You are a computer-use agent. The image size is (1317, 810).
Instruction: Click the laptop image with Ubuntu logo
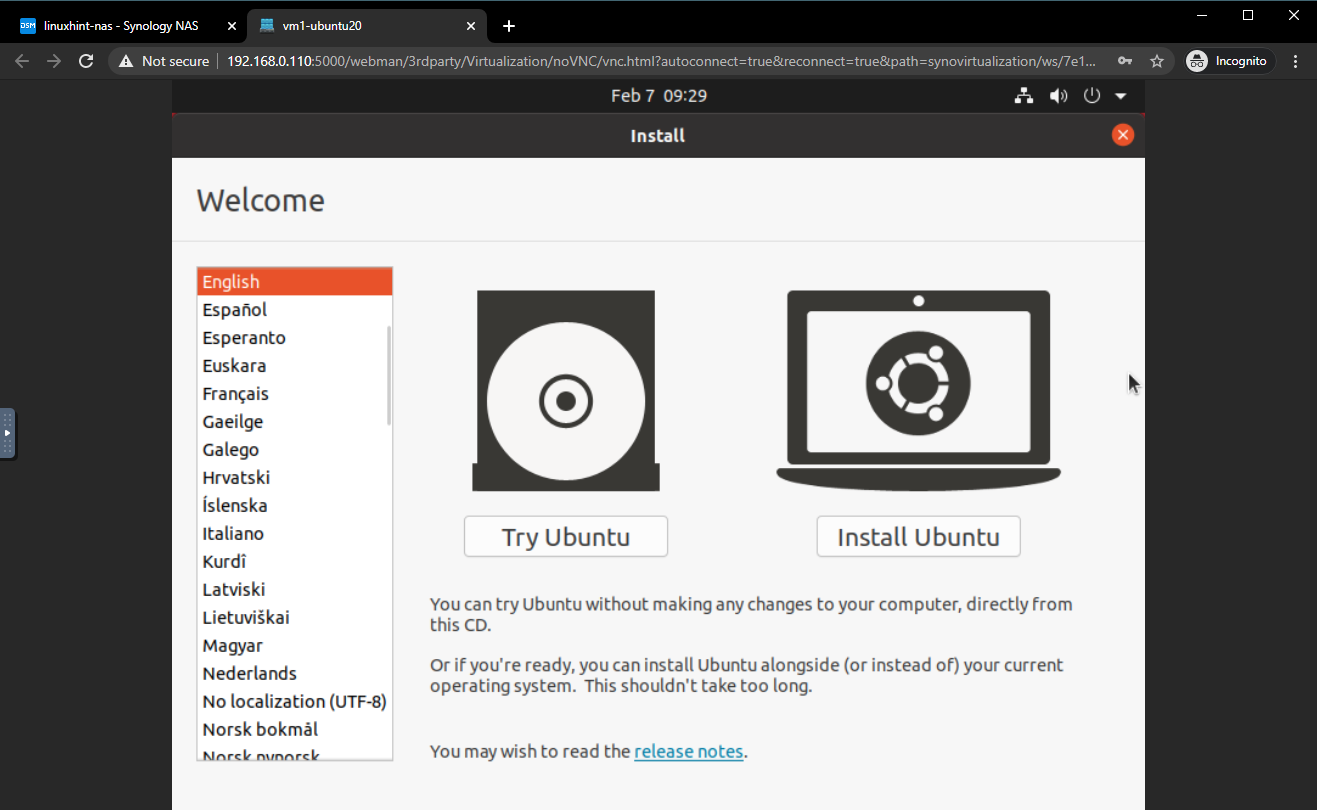(918, 387)
